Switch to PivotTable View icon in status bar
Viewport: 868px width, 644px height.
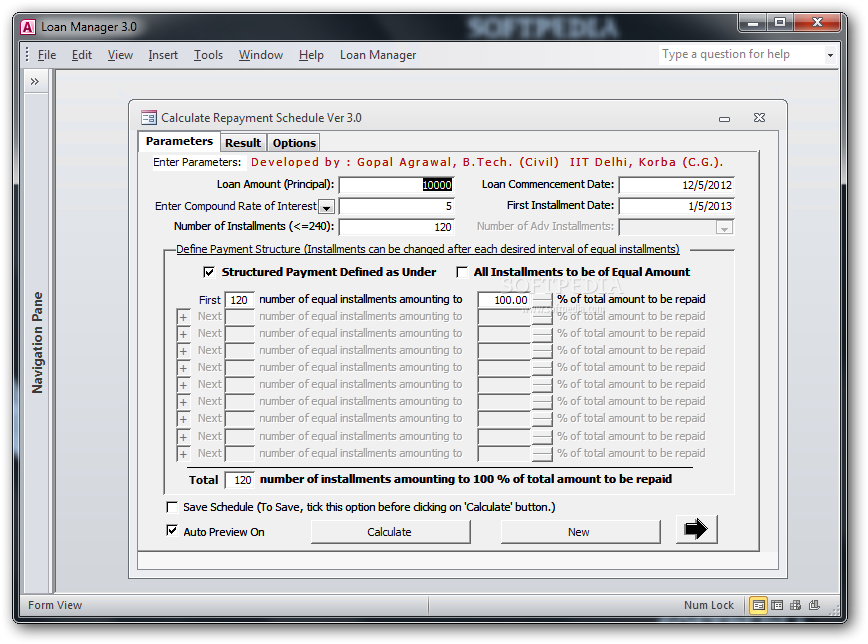tap(795, 605)
